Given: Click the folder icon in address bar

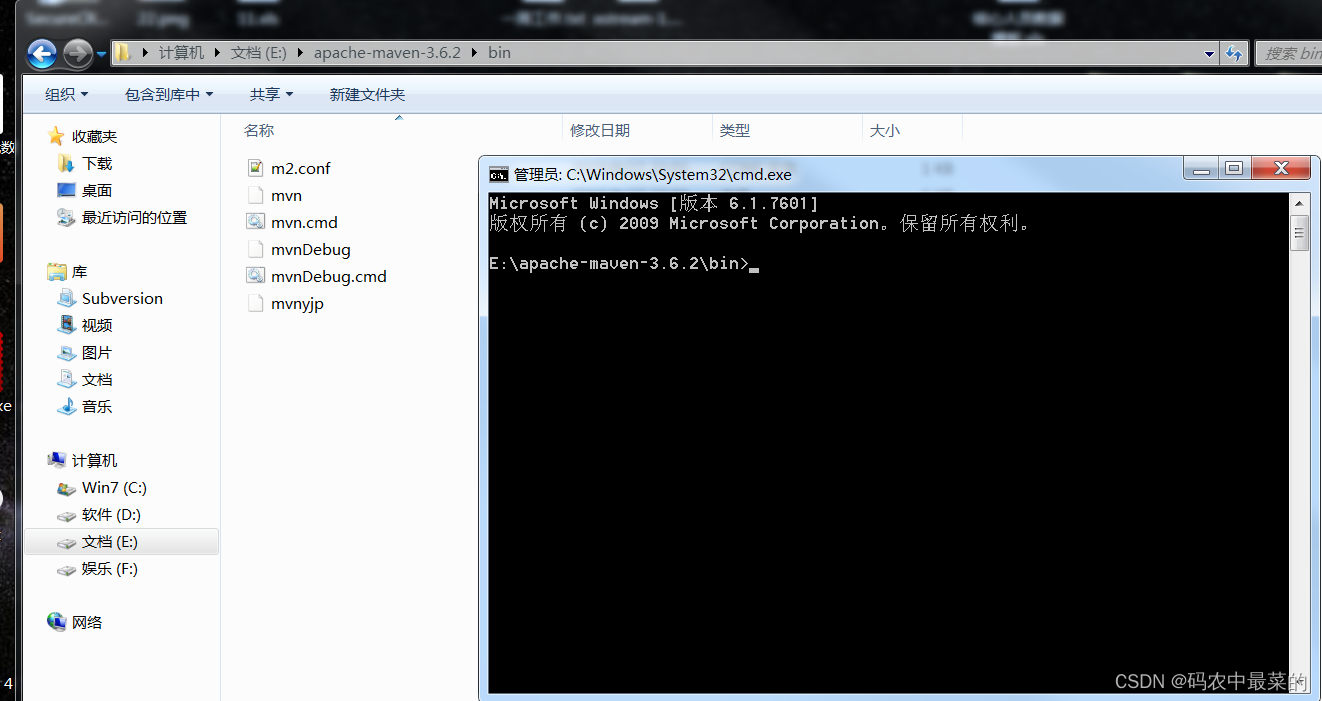Looking at the screenshot, I should pyautogui.click(x=122, y=53).
